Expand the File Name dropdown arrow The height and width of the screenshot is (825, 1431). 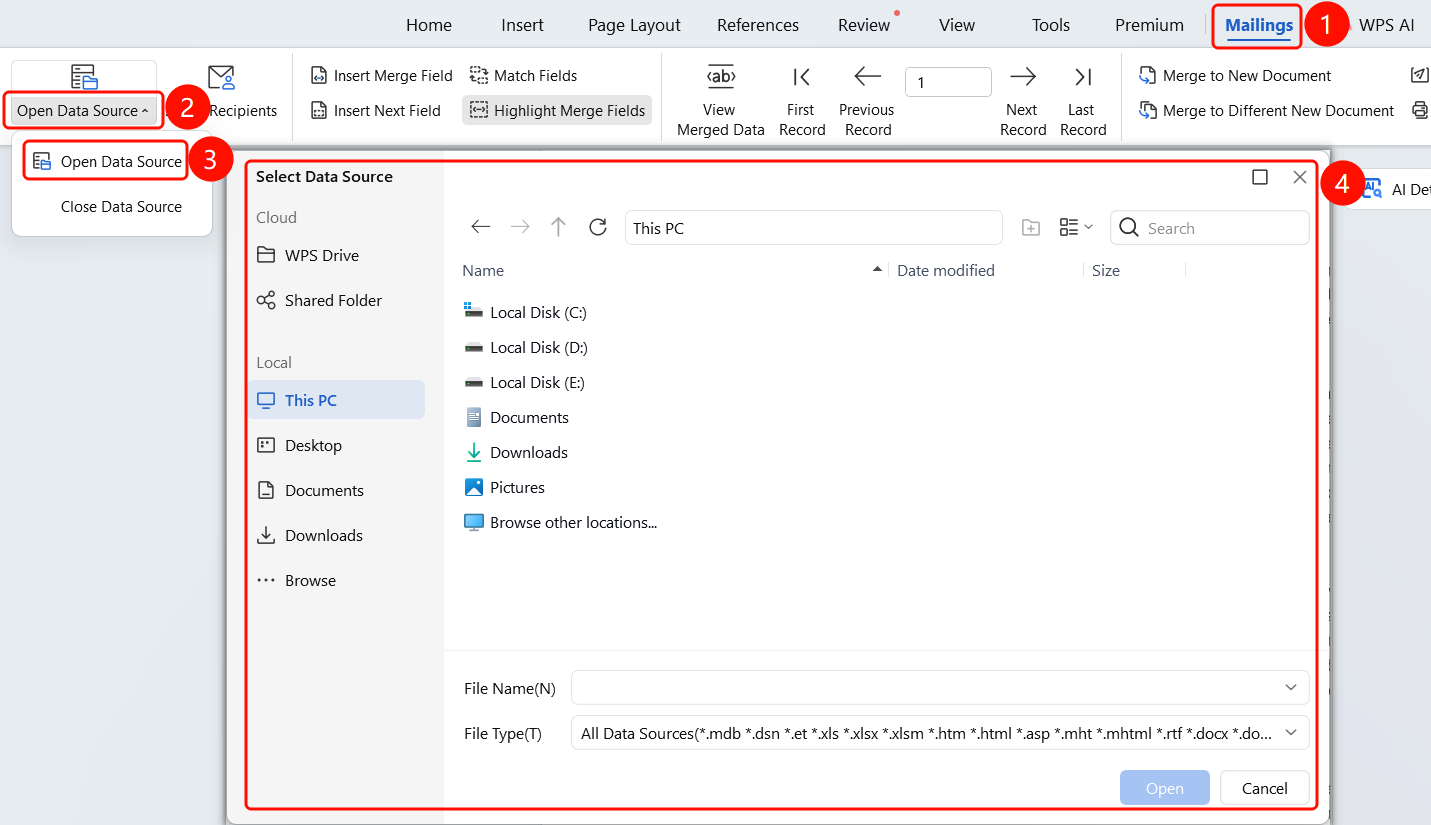point(1290,688)
